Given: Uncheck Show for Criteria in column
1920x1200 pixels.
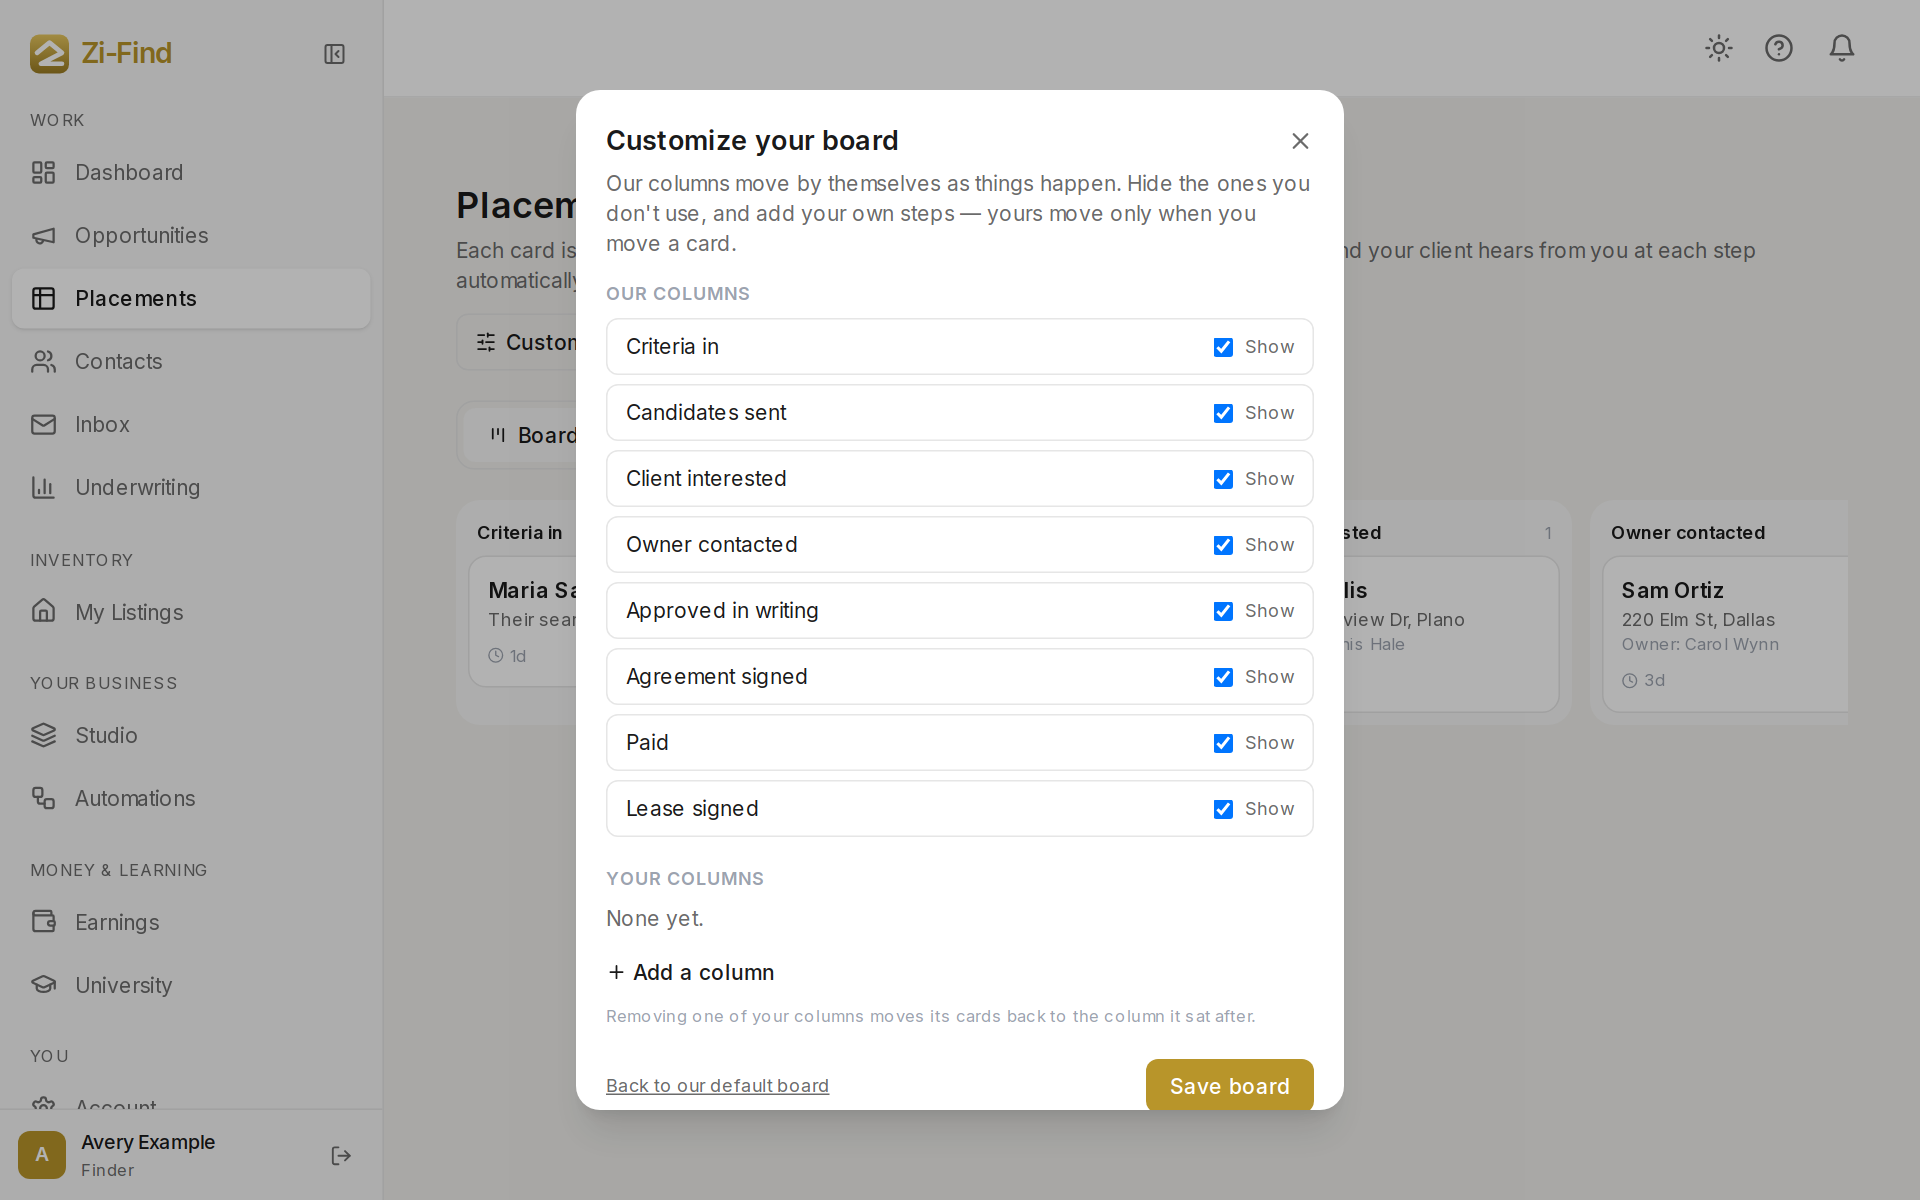Looking at the screenshot, I should (x=1223, y=347).
